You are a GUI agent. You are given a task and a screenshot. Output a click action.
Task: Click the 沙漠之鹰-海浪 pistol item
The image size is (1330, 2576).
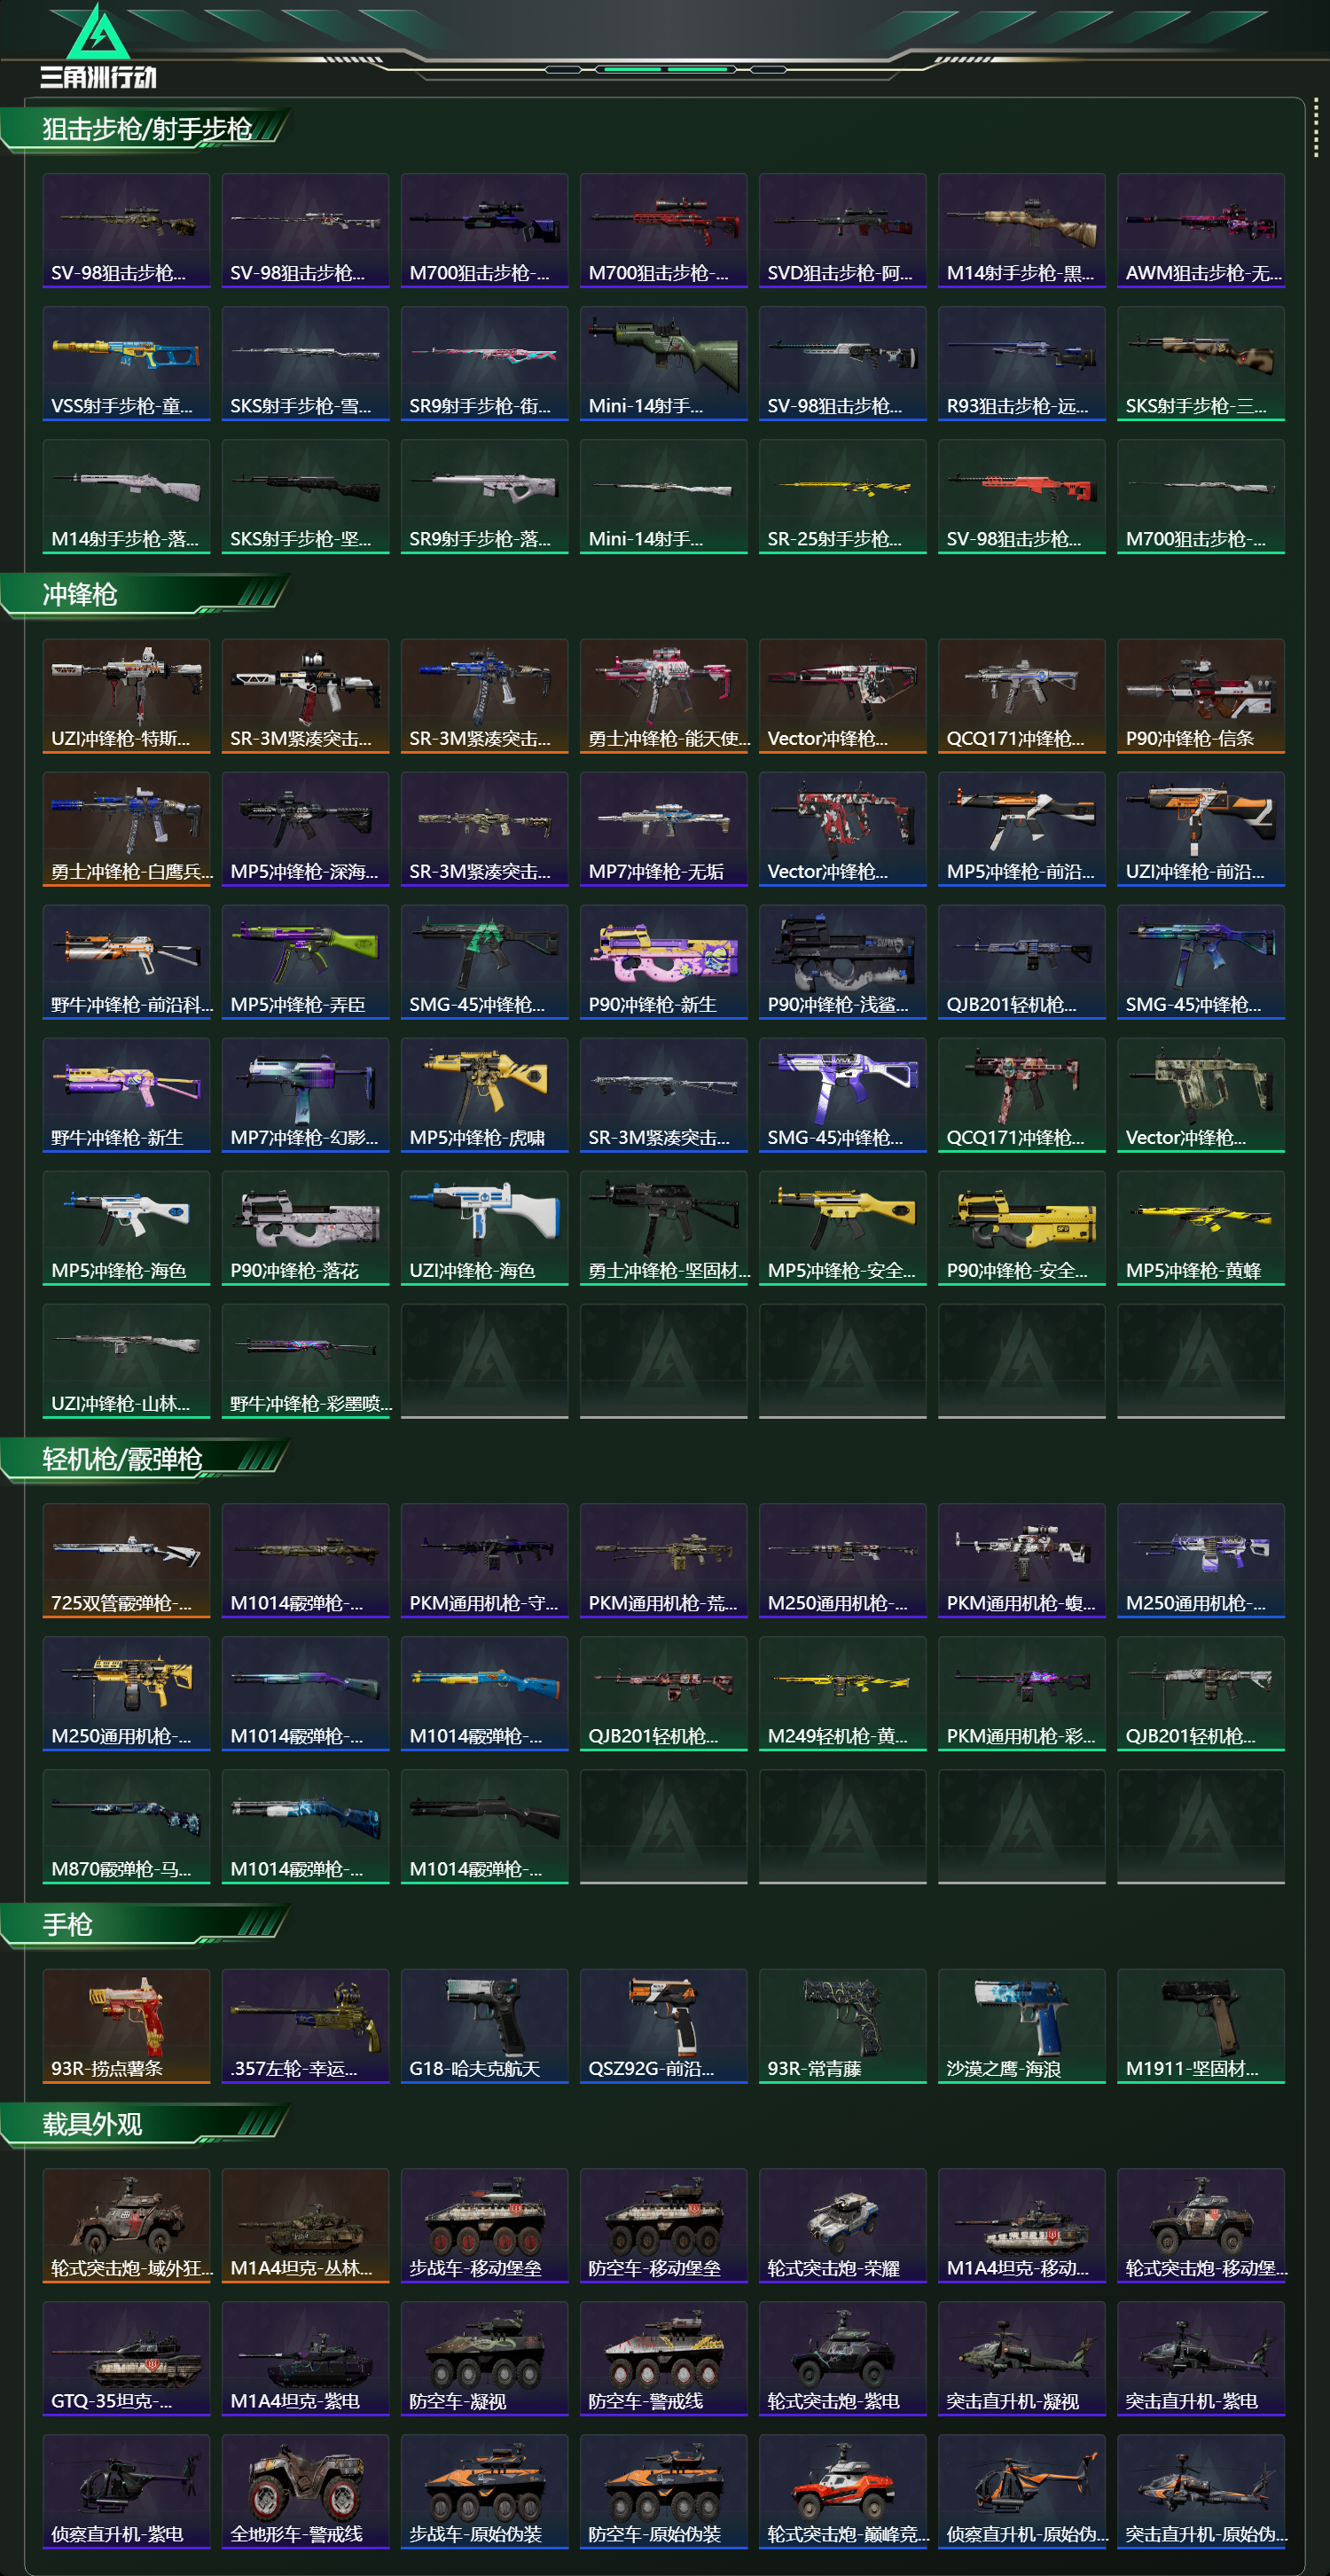pos(1021,2026)
